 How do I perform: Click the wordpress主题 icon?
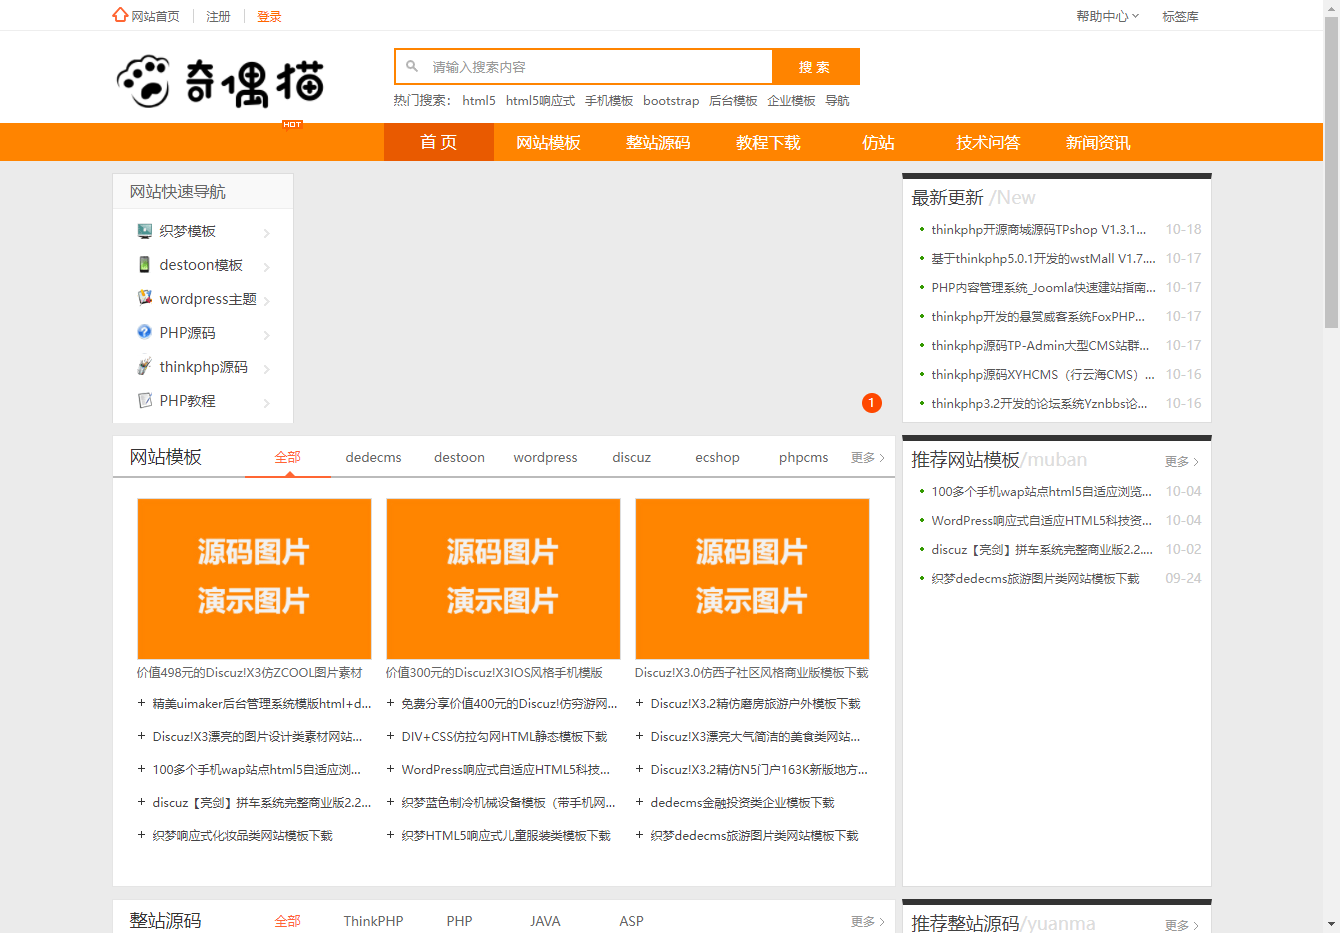click(x=145, y=298)
